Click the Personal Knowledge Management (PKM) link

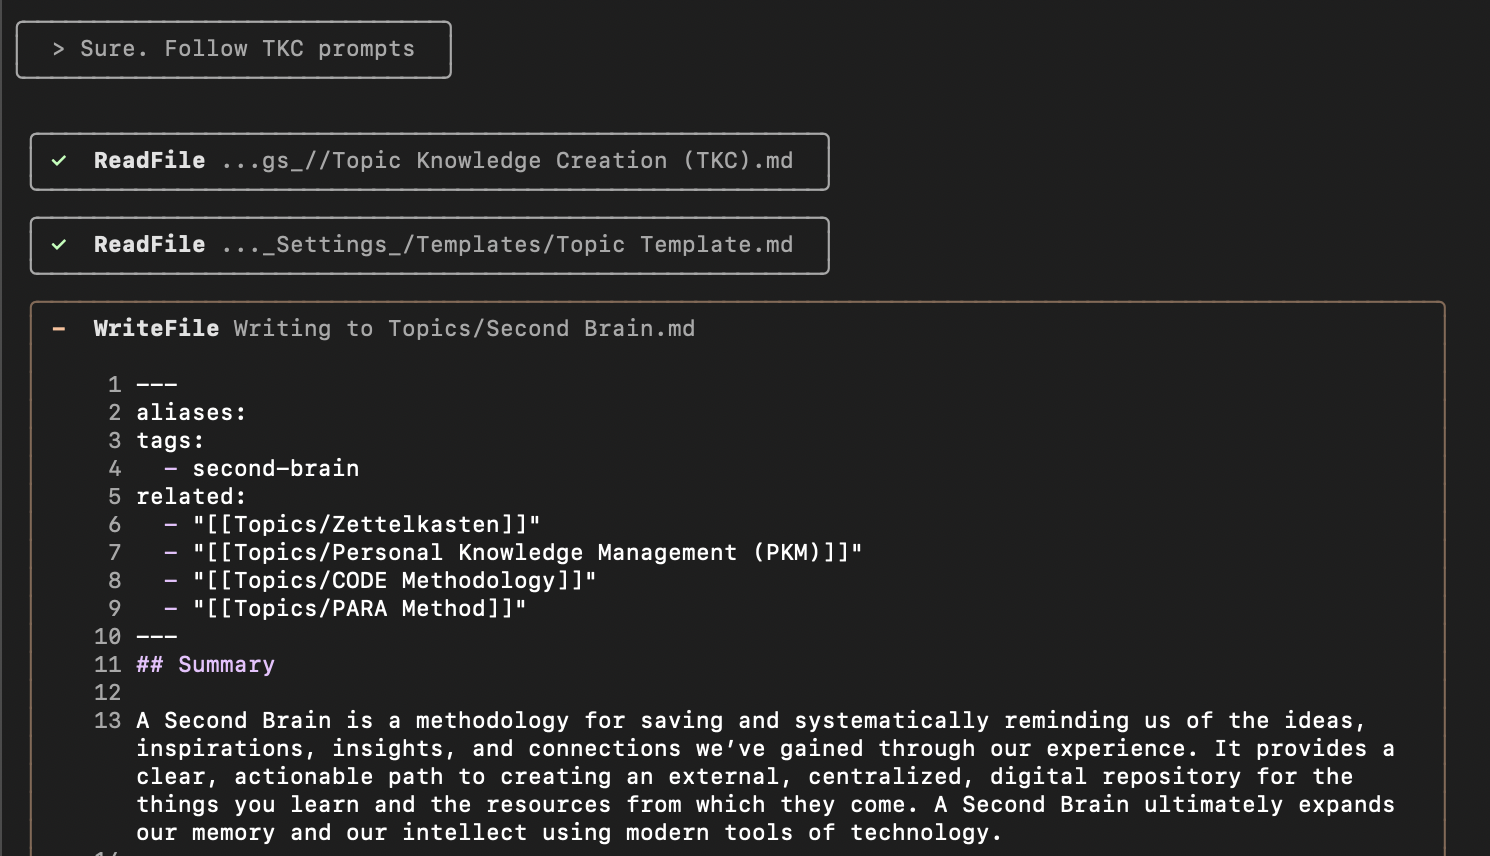[527, 553]
